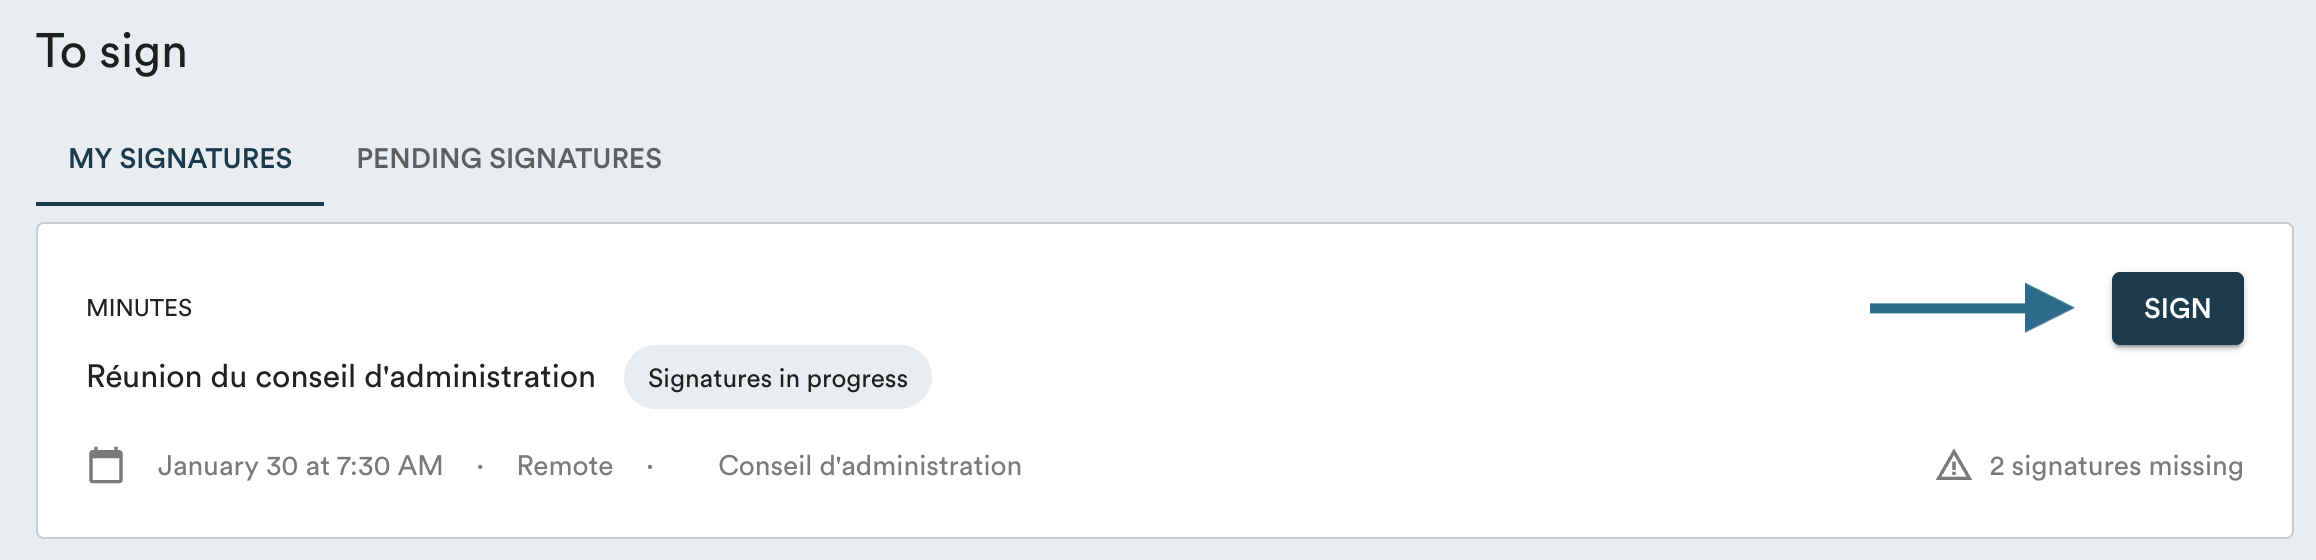Click the 'To sign' page heading
Screen dimensions: 2316x560
[112, 52]
